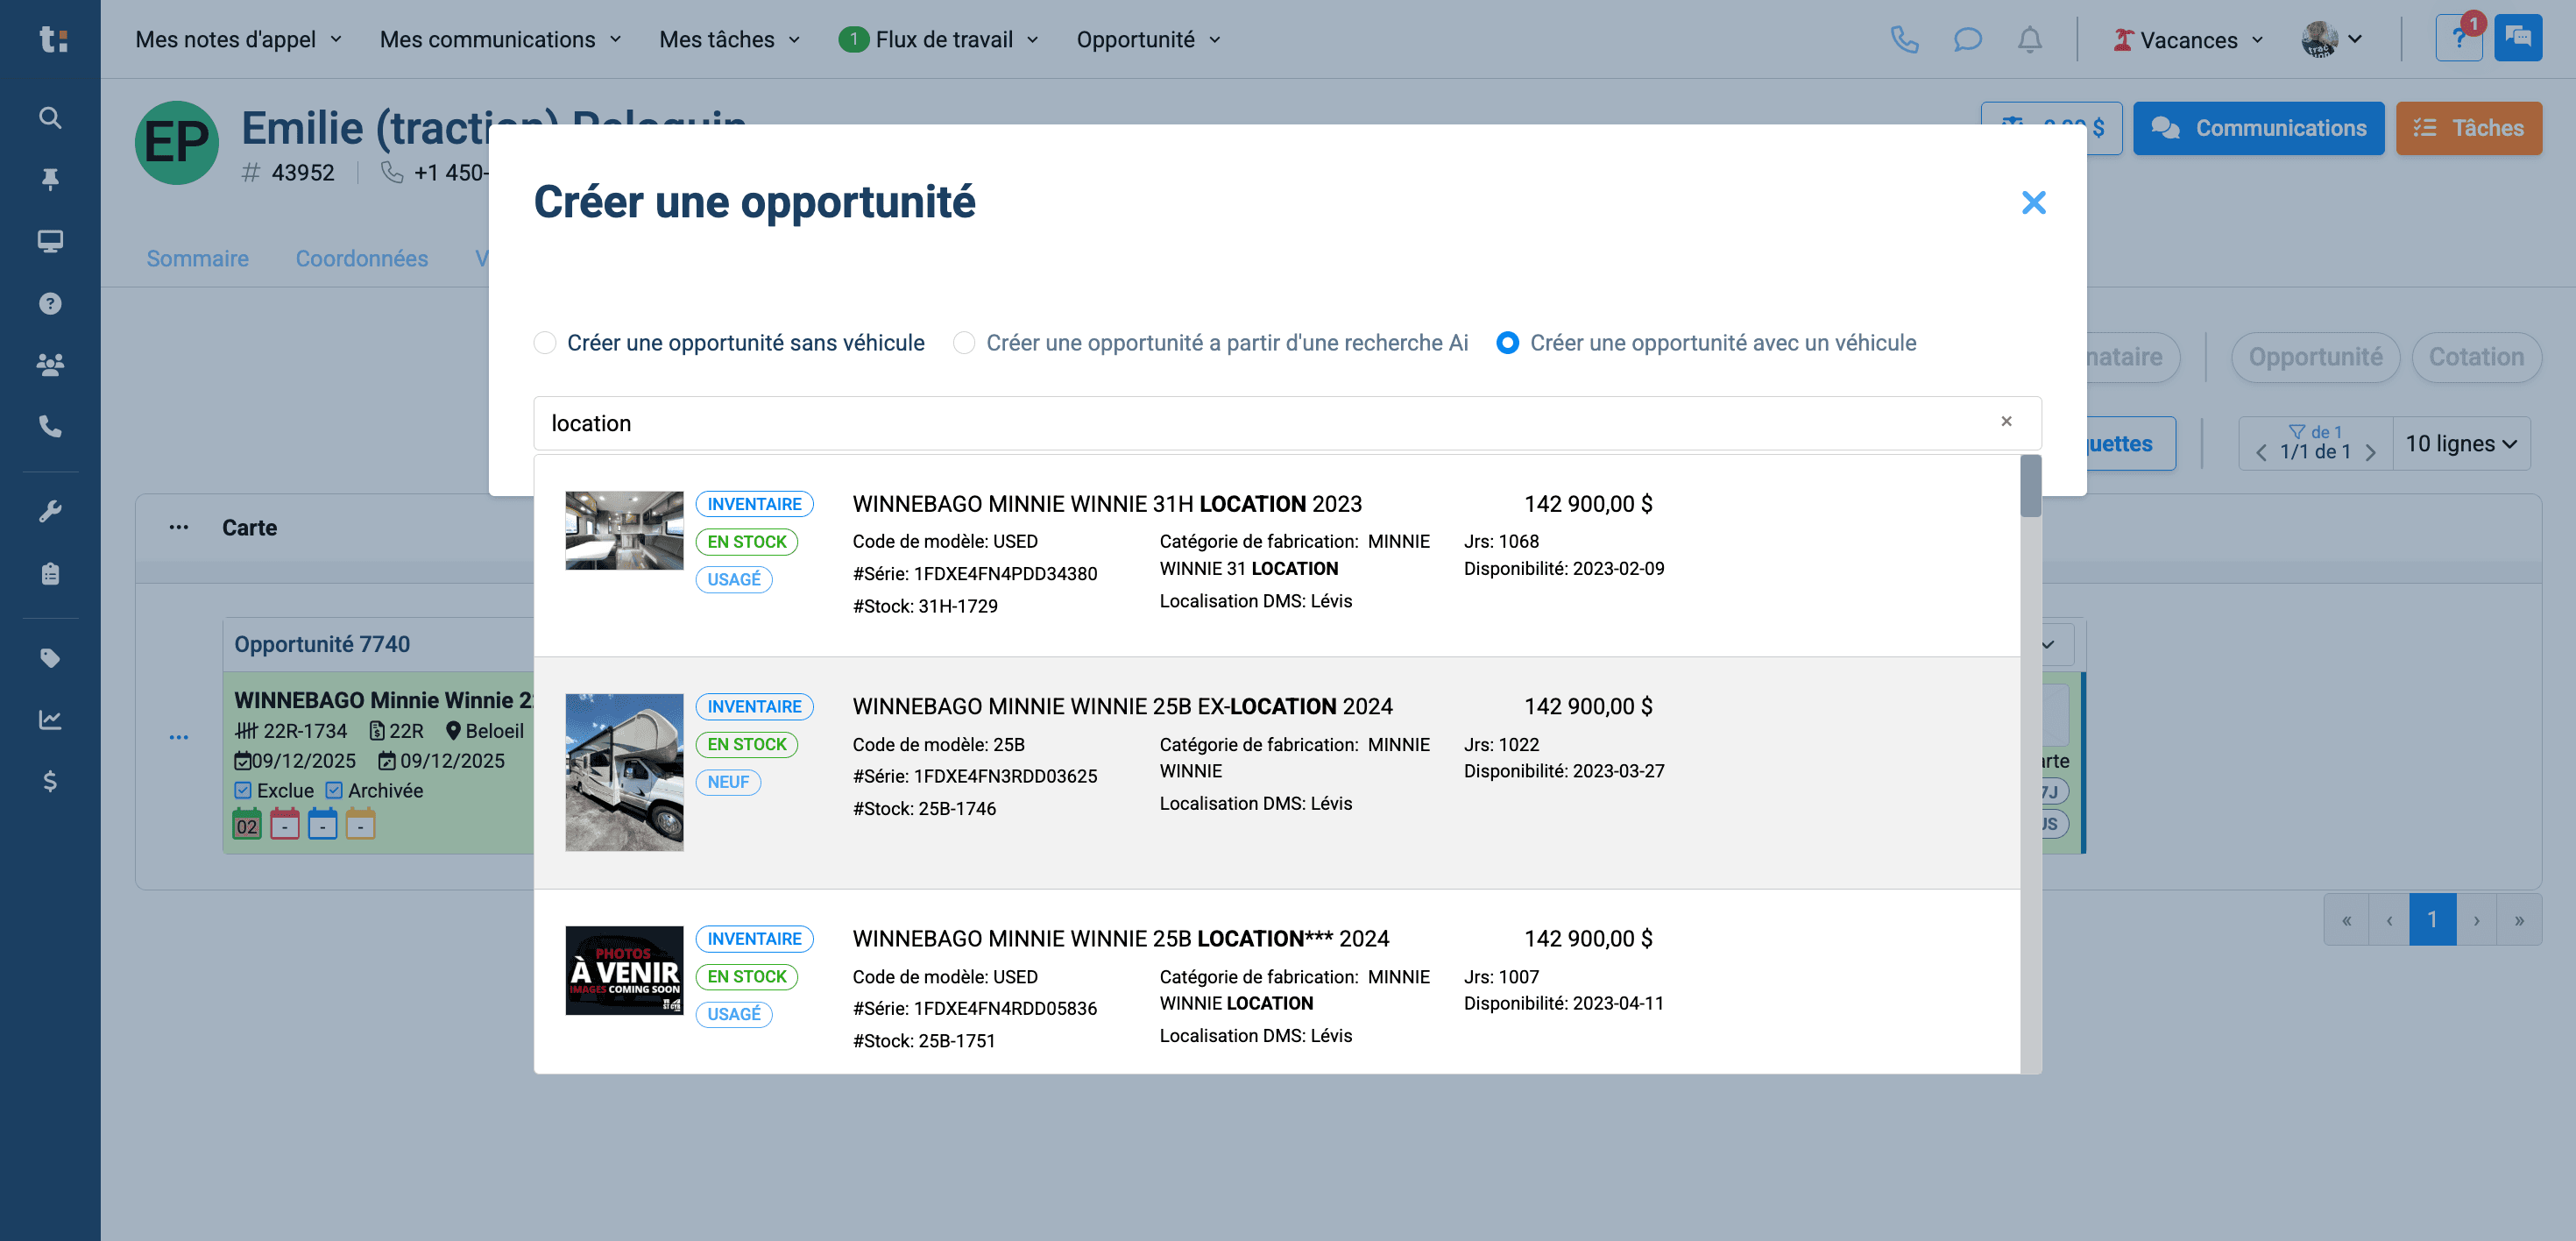This screenshot has width=2576, height=1241.
Task: Select the À VENIR placeholder thumbnail
Action: point(624,970)
